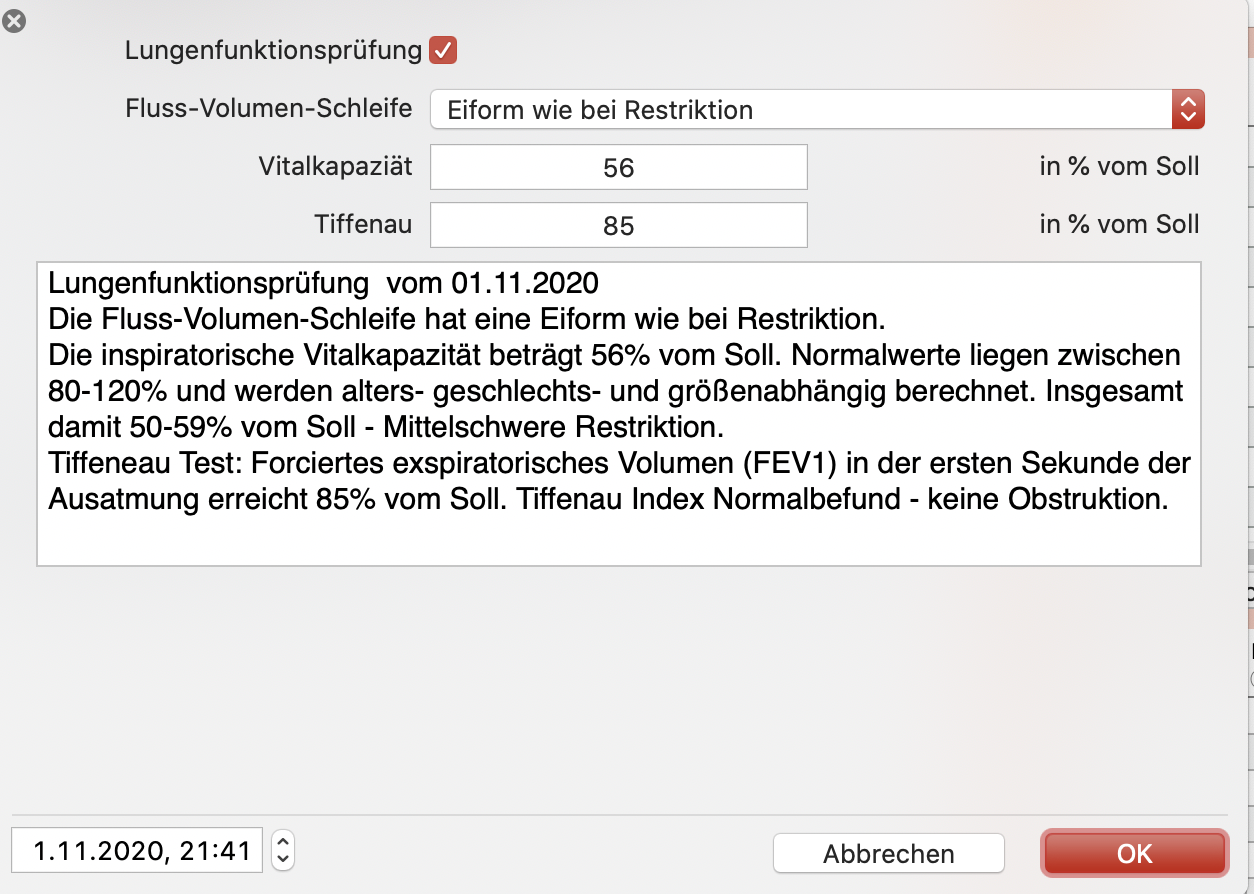Cancel with the Abbrechen button
Viewport: 1254px width, 894px height.
point(888,854)
